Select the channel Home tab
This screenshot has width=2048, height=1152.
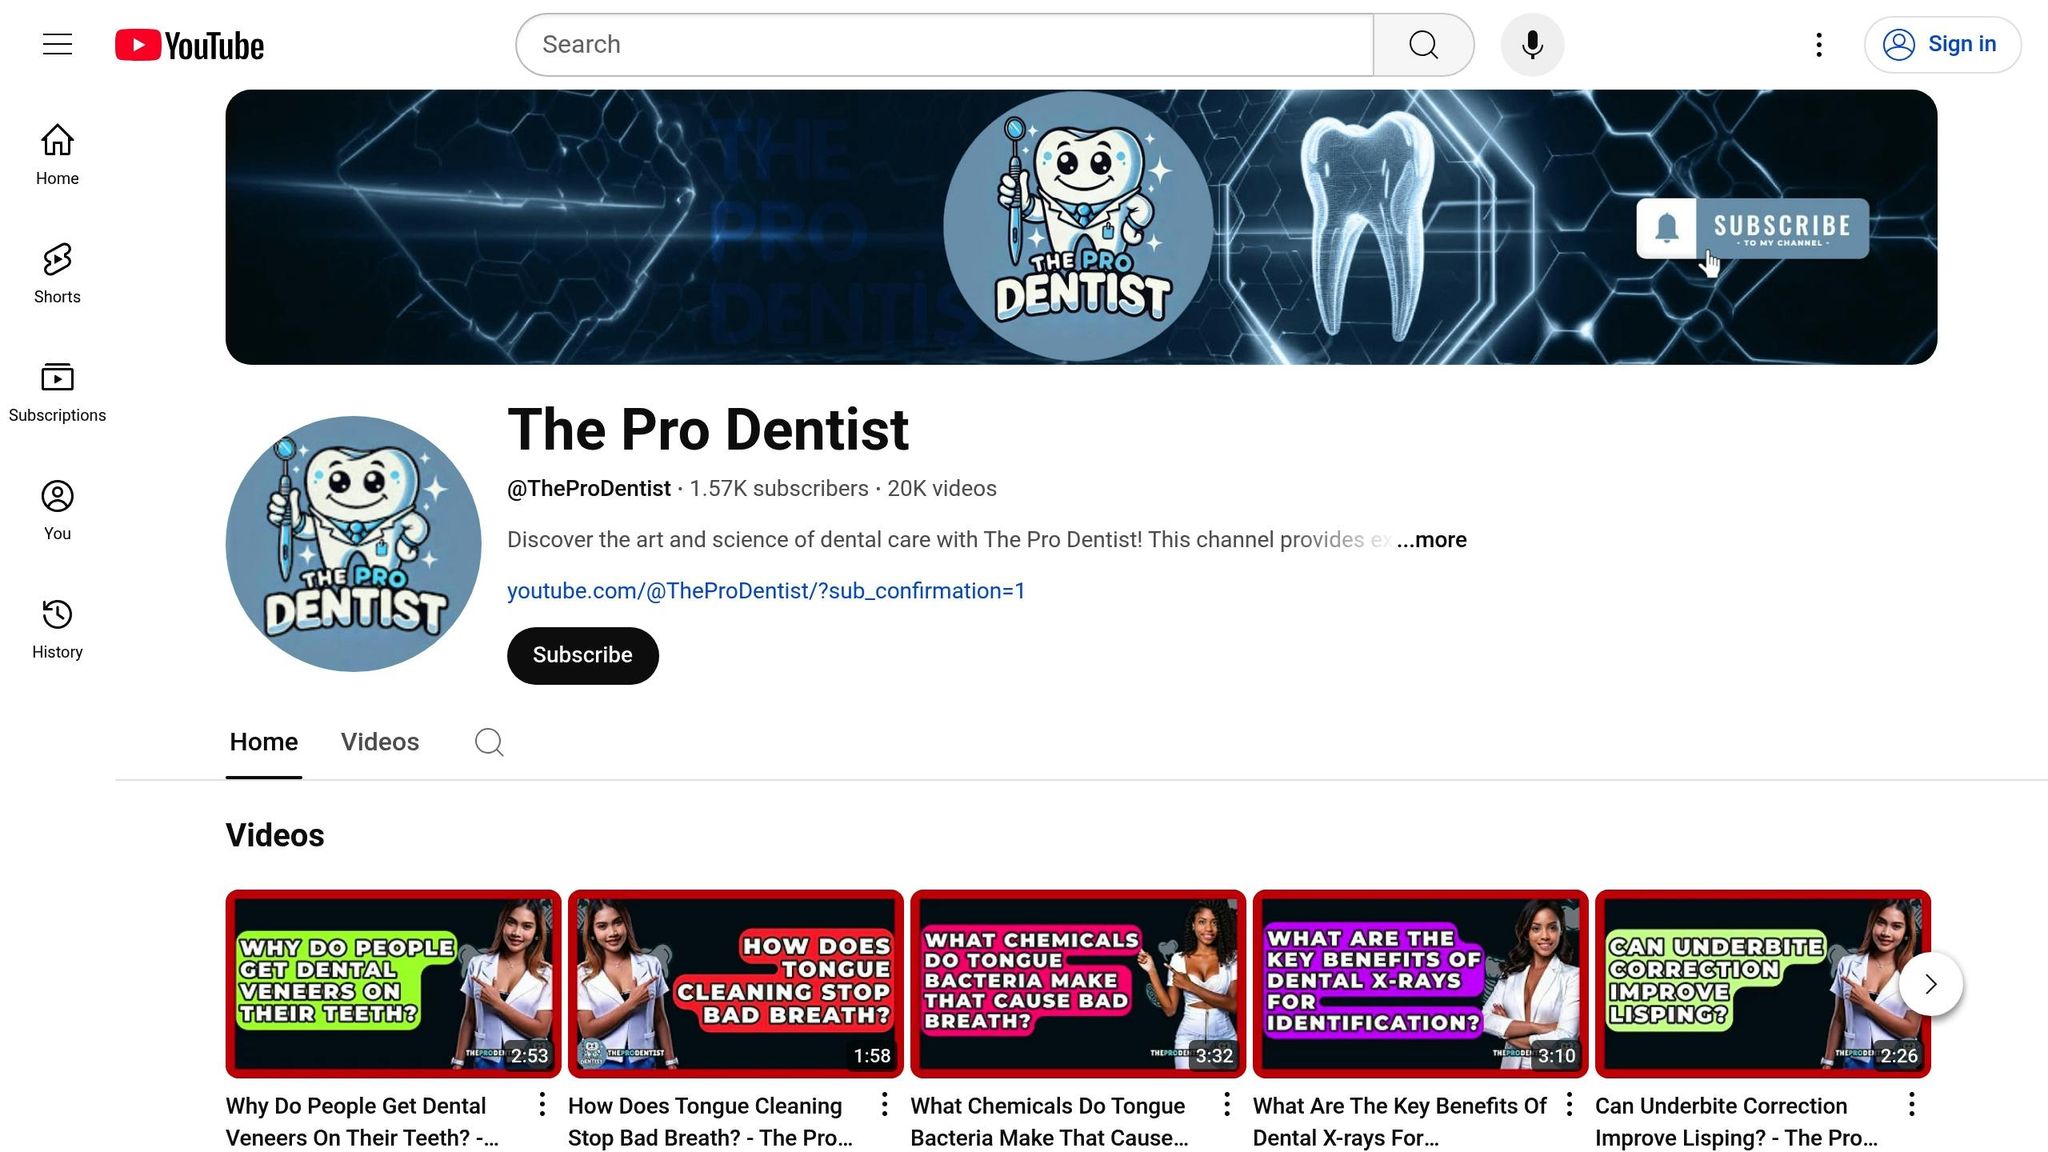(x=264, y=742)
